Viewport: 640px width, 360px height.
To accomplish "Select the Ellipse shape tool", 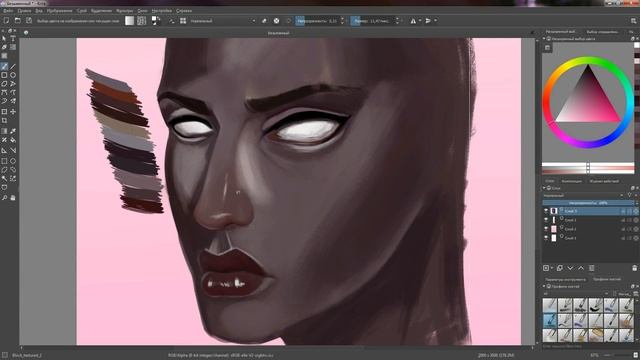I will [13, 75].
